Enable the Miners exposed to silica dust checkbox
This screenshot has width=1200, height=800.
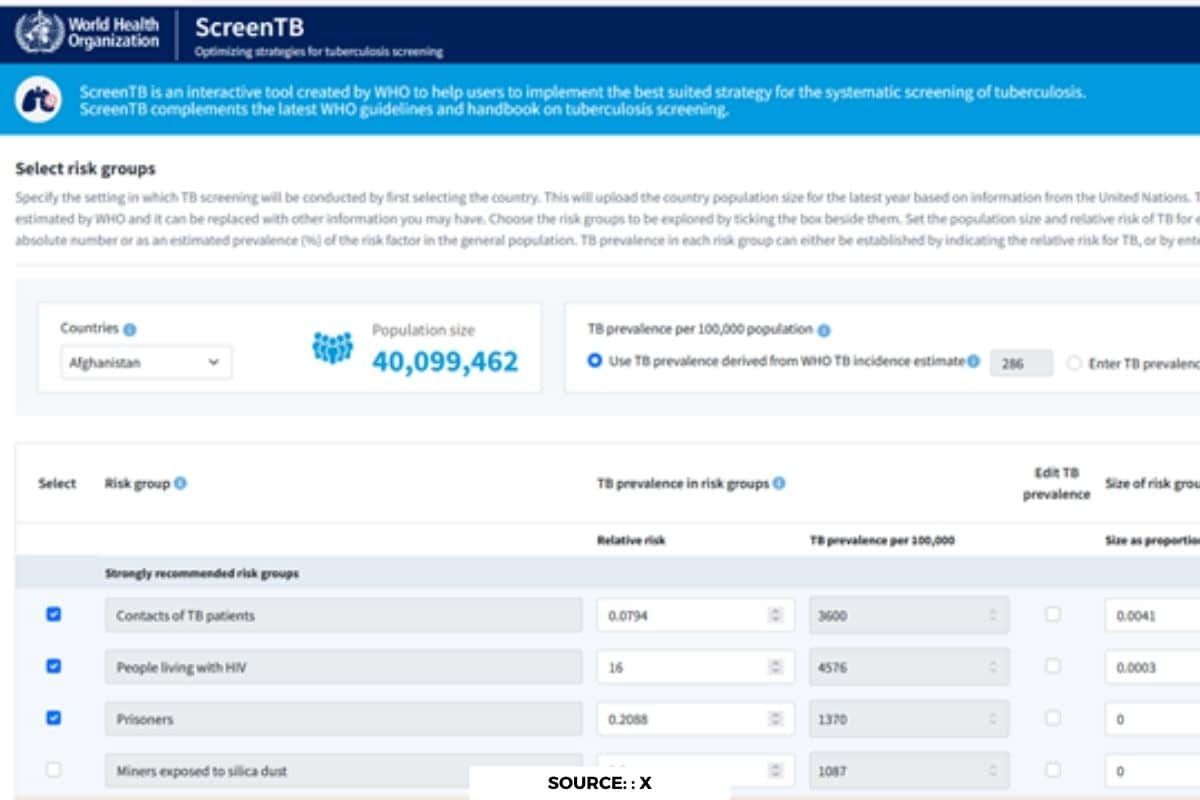tap(53, 770)
